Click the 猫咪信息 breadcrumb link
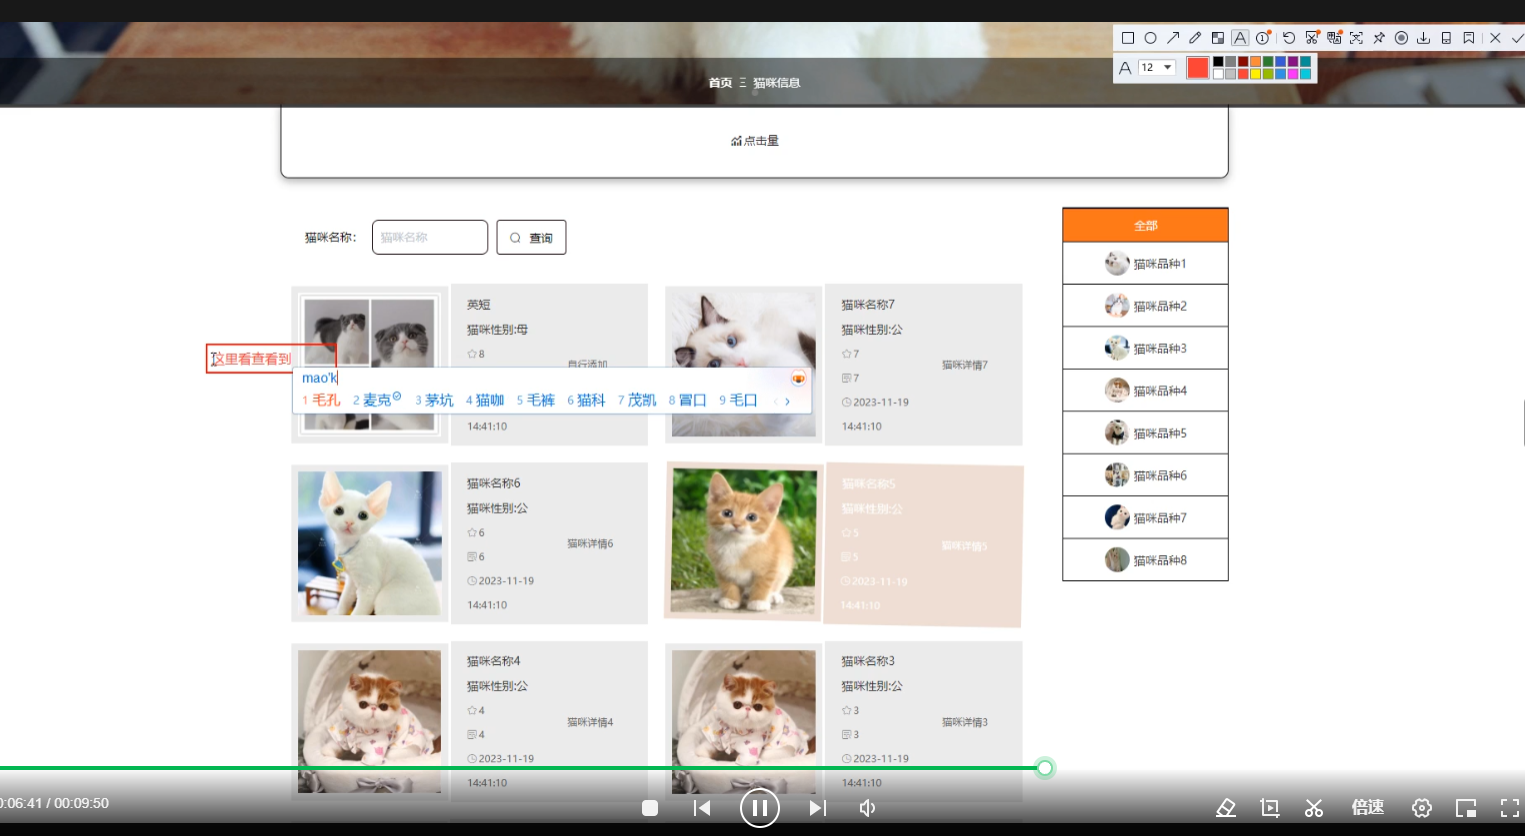1525x836 pixels. pyautogui.click(x=776, y=83)
